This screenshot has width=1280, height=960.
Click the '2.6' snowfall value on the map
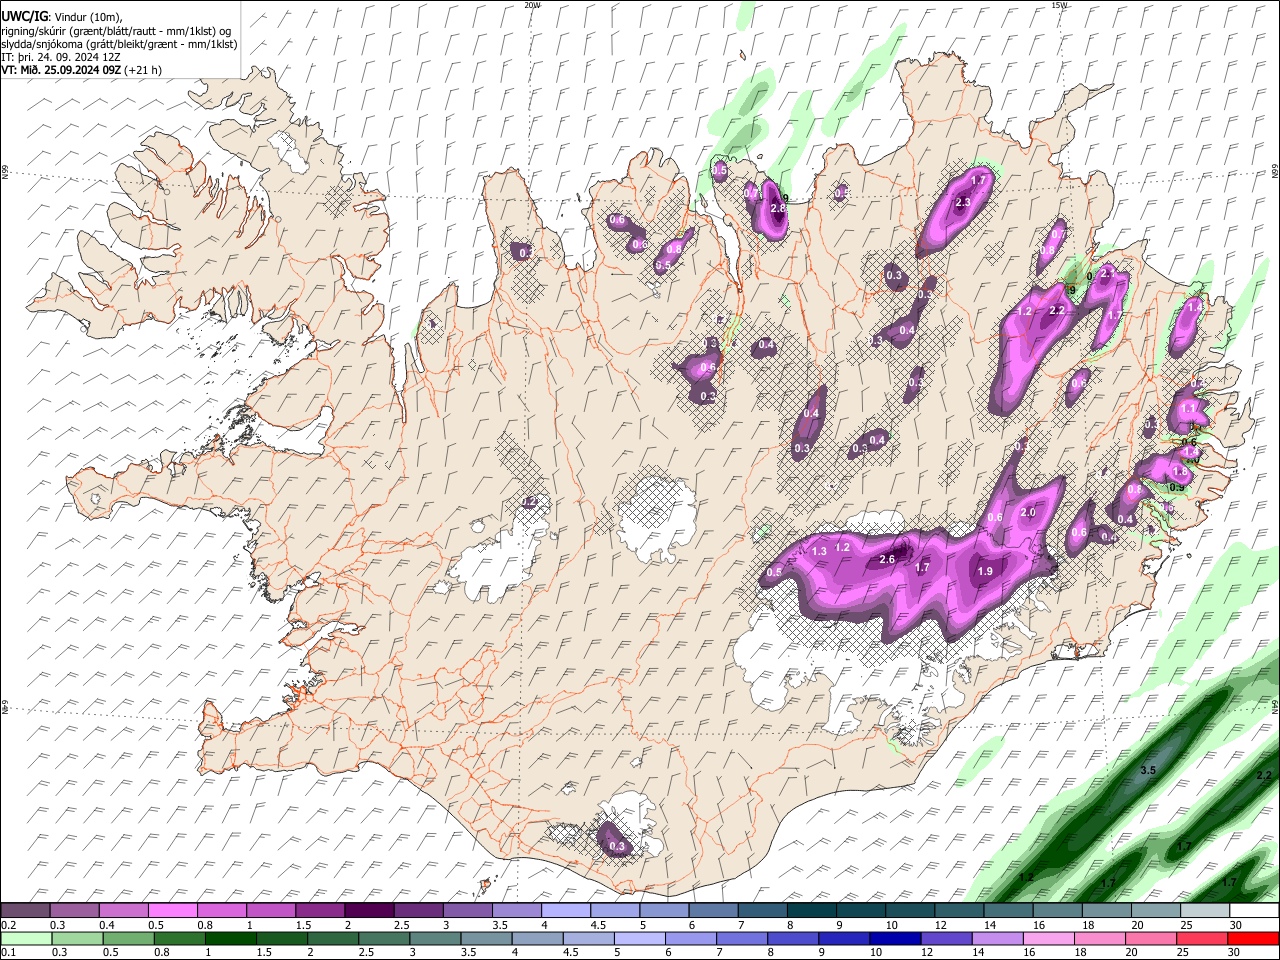click(x=886, y=559)
